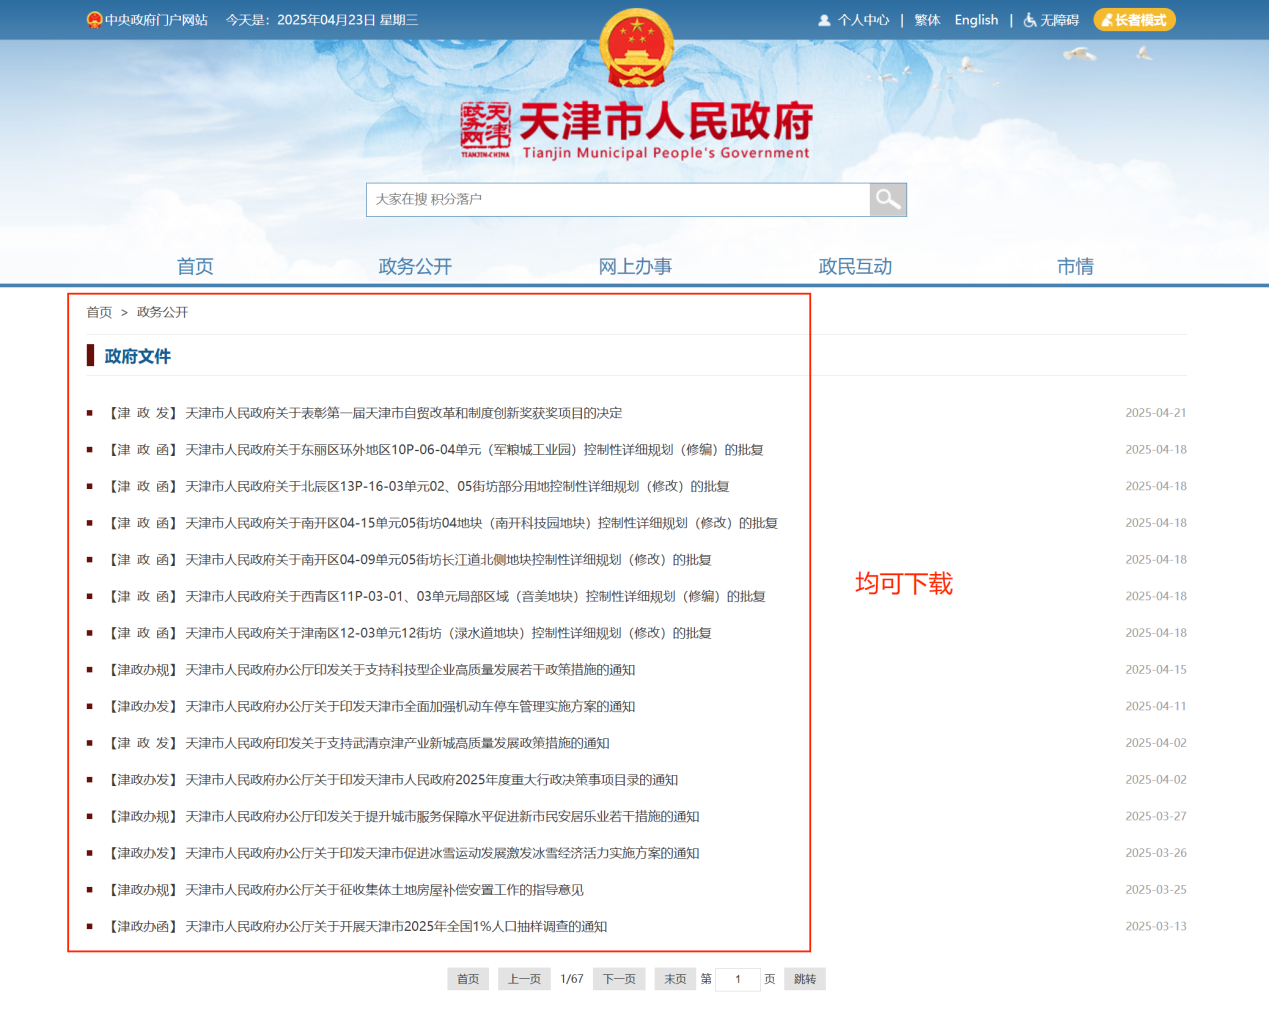The width and height of the screenshot is (1269, 1022).
Task: Open the 网上办事 navigation tab
Action: (x=635, y=266)
